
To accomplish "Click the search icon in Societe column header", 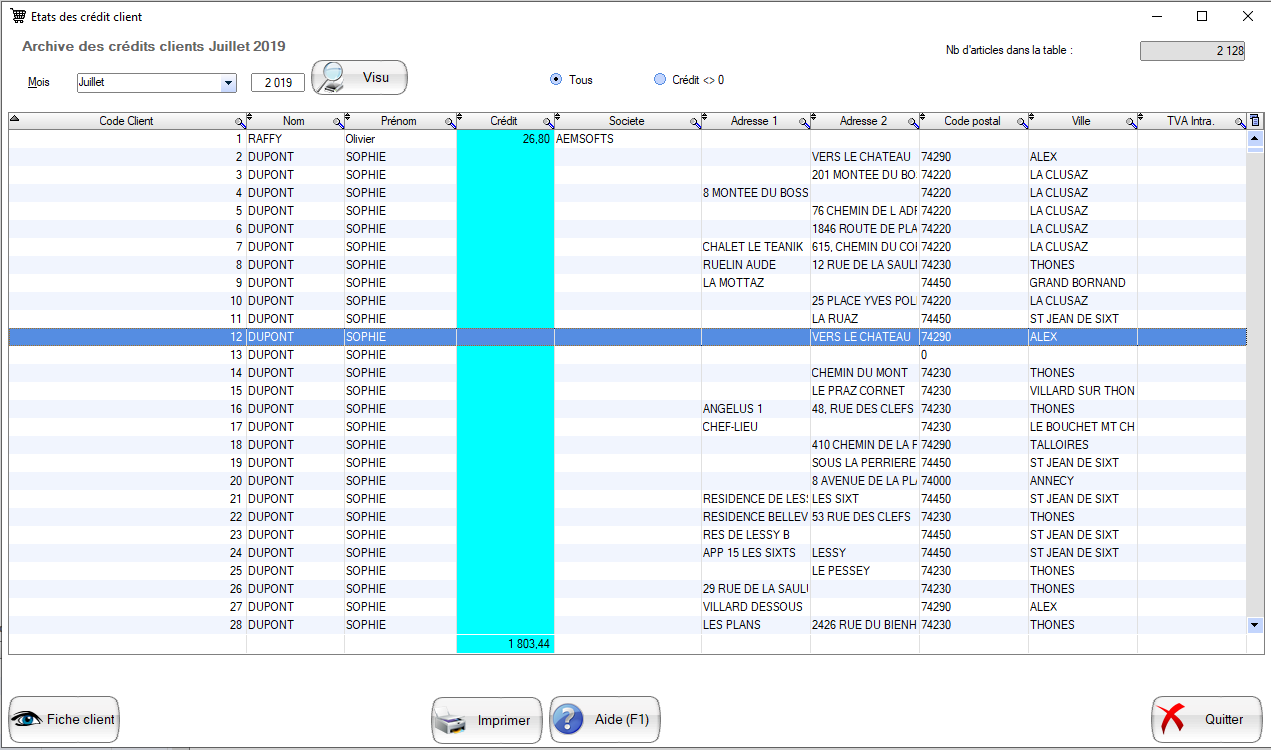I will tap(695, 122).
